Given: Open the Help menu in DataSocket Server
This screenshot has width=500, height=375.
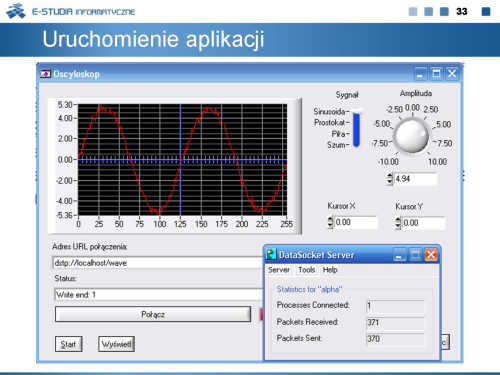Looking at the screenshot, I should click(330, 270).
